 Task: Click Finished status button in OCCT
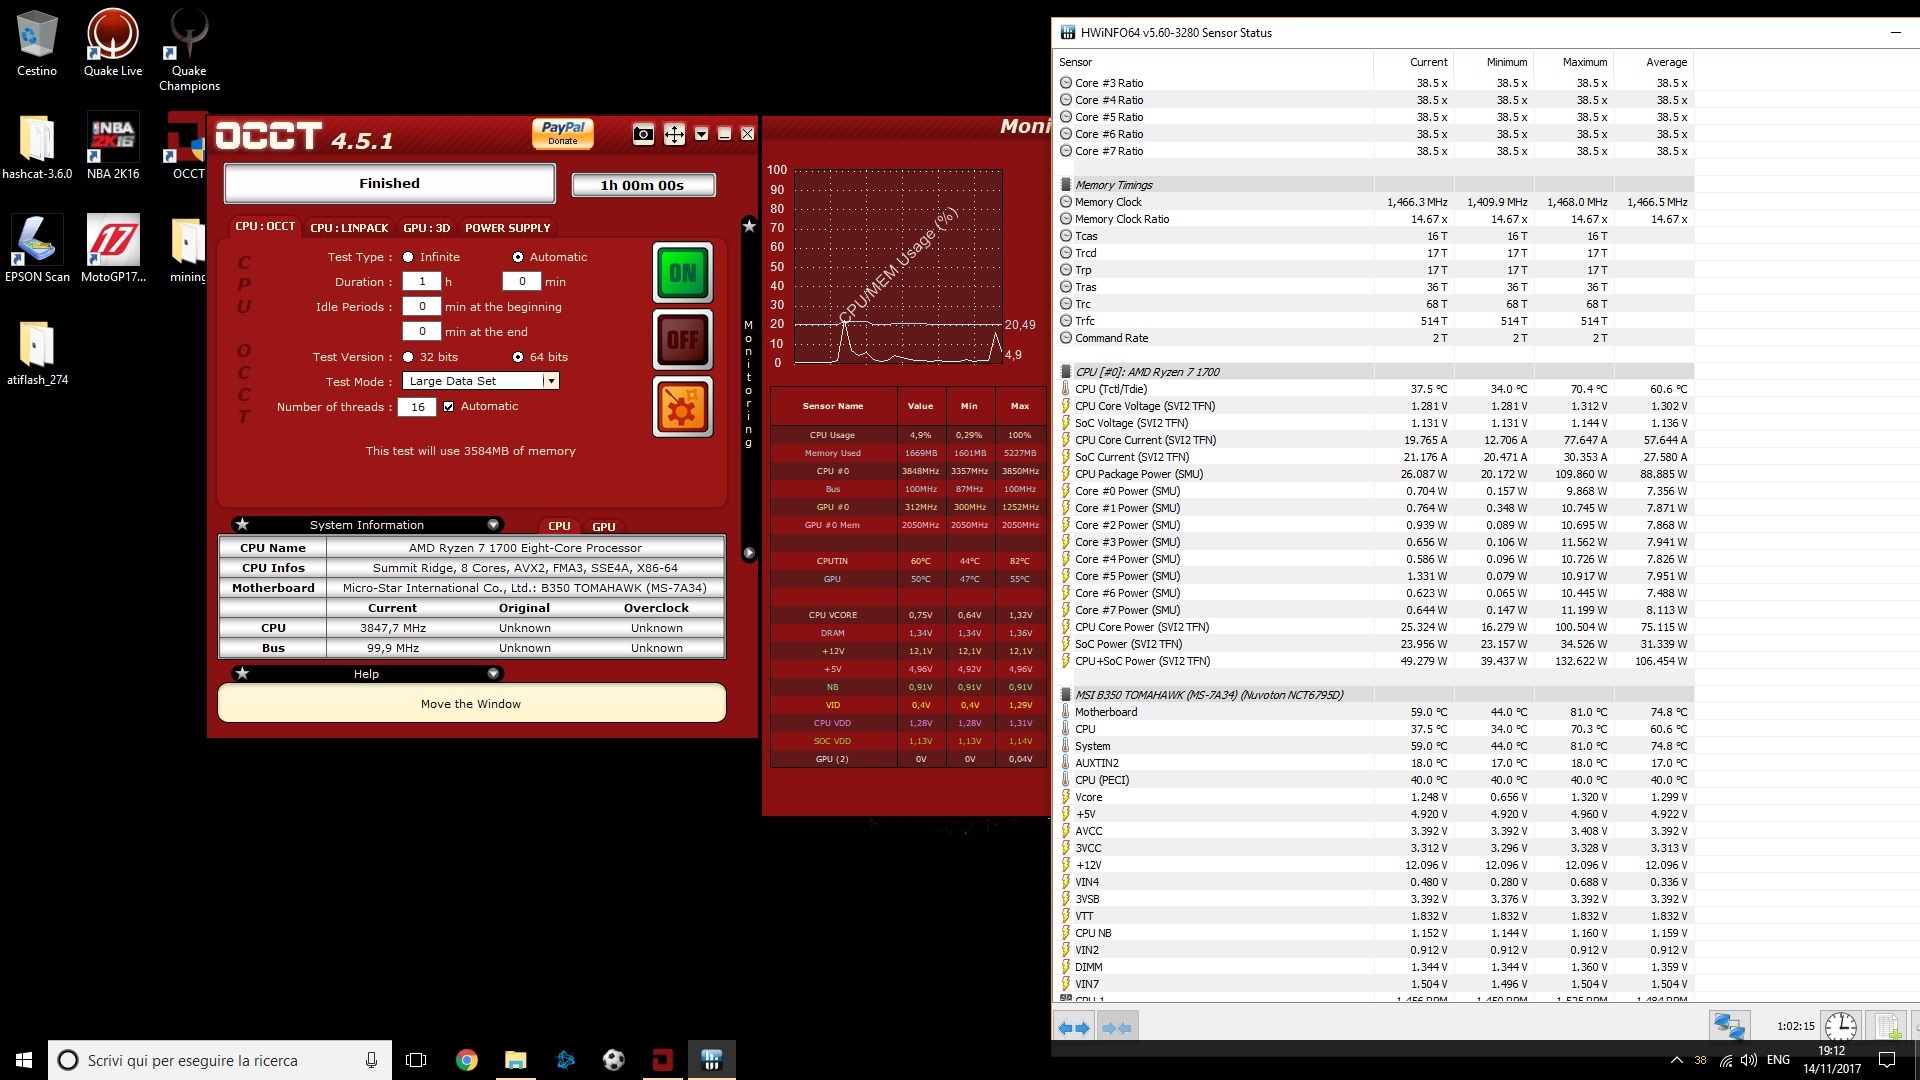pyautogui.click(x=389, y=184)
